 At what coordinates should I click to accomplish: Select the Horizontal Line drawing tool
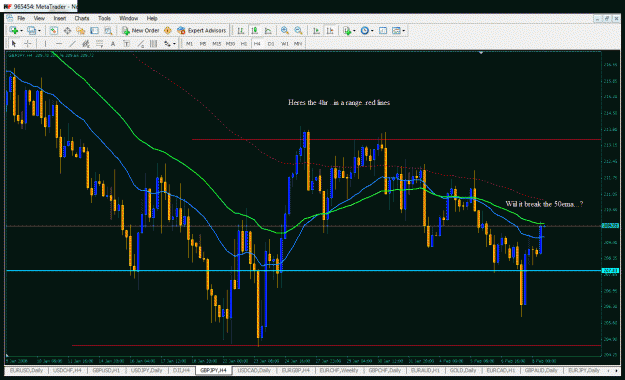coord(59,44)
